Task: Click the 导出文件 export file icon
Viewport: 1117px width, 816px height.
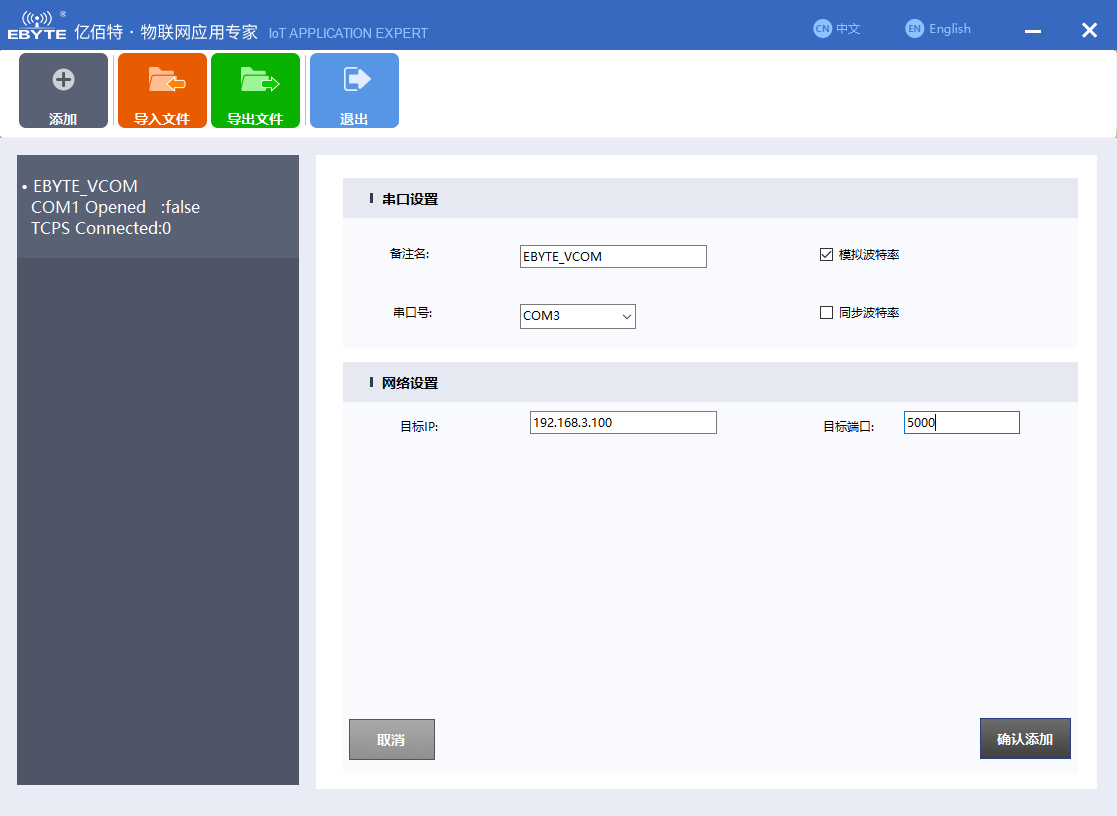Action: pyautogui.click(x=255, y=80)
